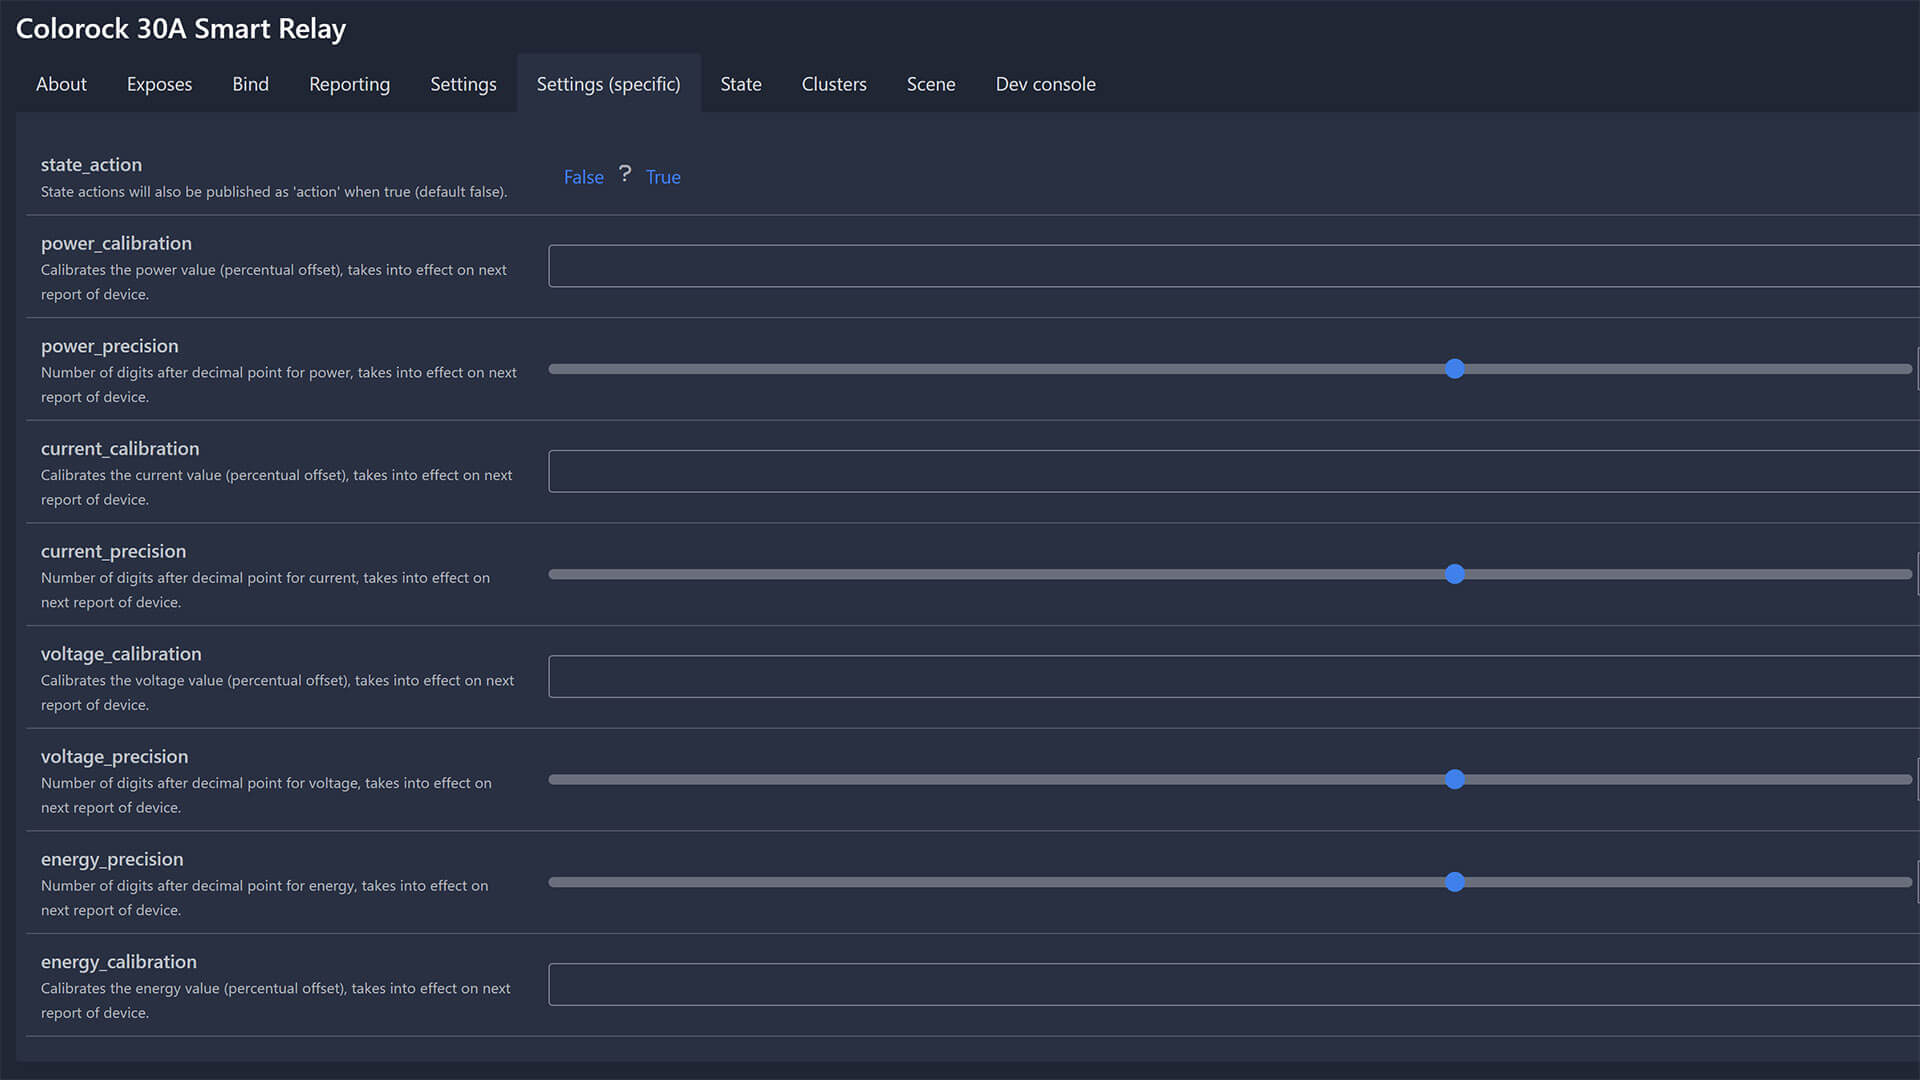Switch to the About tab

coord(61,83)
